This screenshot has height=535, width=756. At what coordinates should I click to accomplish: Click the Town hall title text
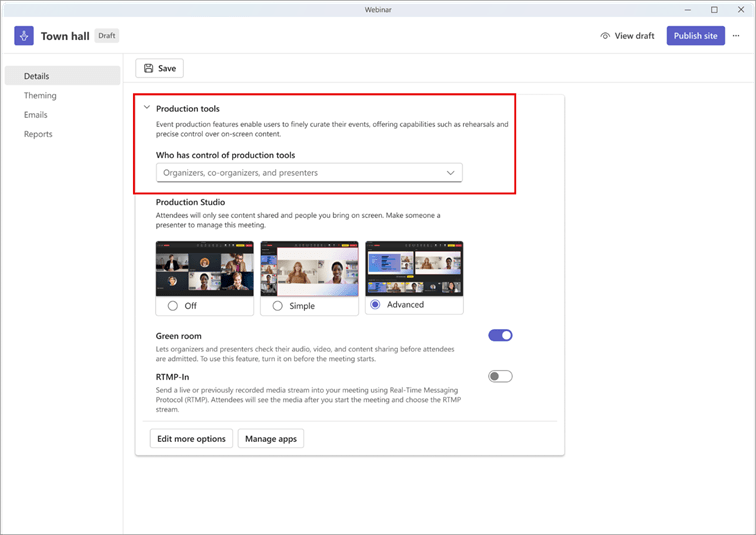(65, 36)
